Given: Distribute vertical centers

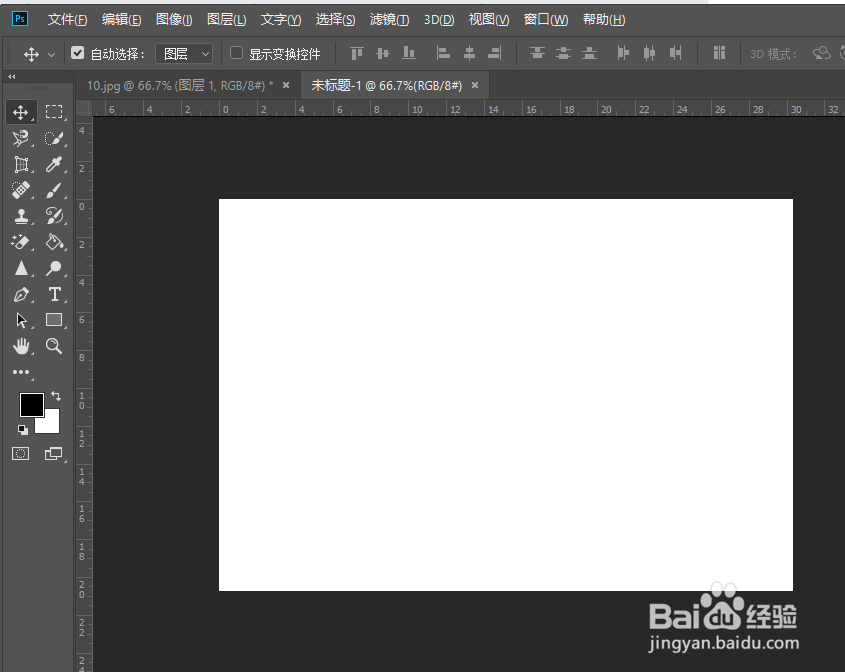Looking at the screenshot, I should tap(564, 53).
